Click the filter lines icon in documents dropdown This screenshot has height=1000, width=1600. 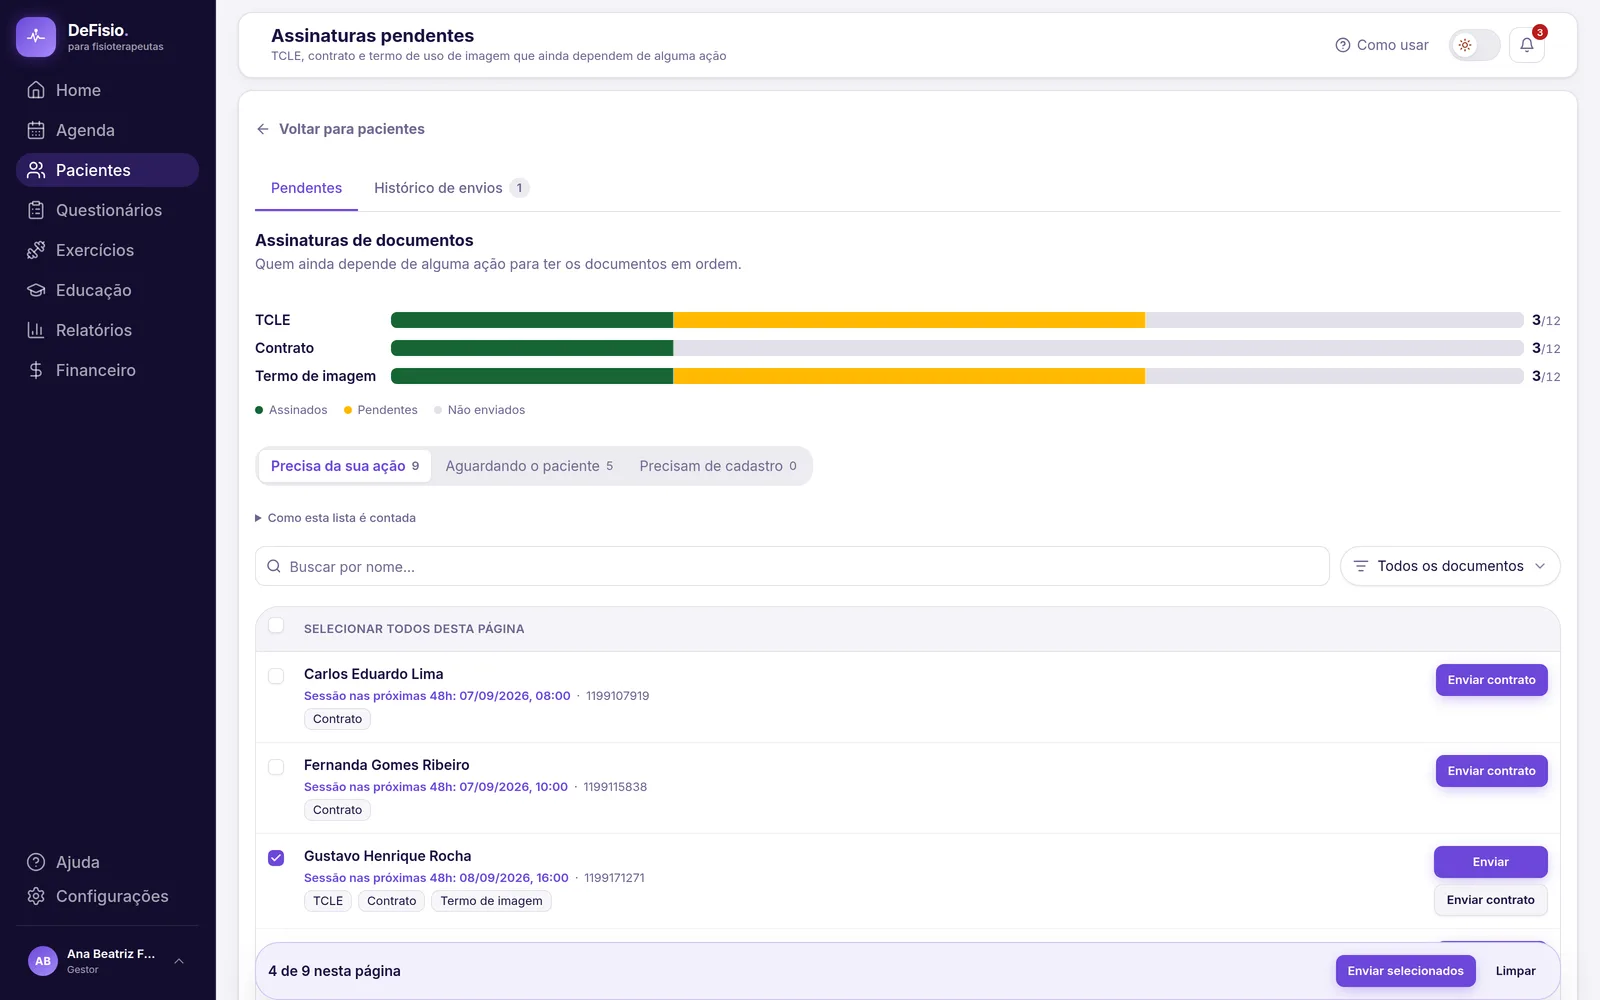(1360, 566)
